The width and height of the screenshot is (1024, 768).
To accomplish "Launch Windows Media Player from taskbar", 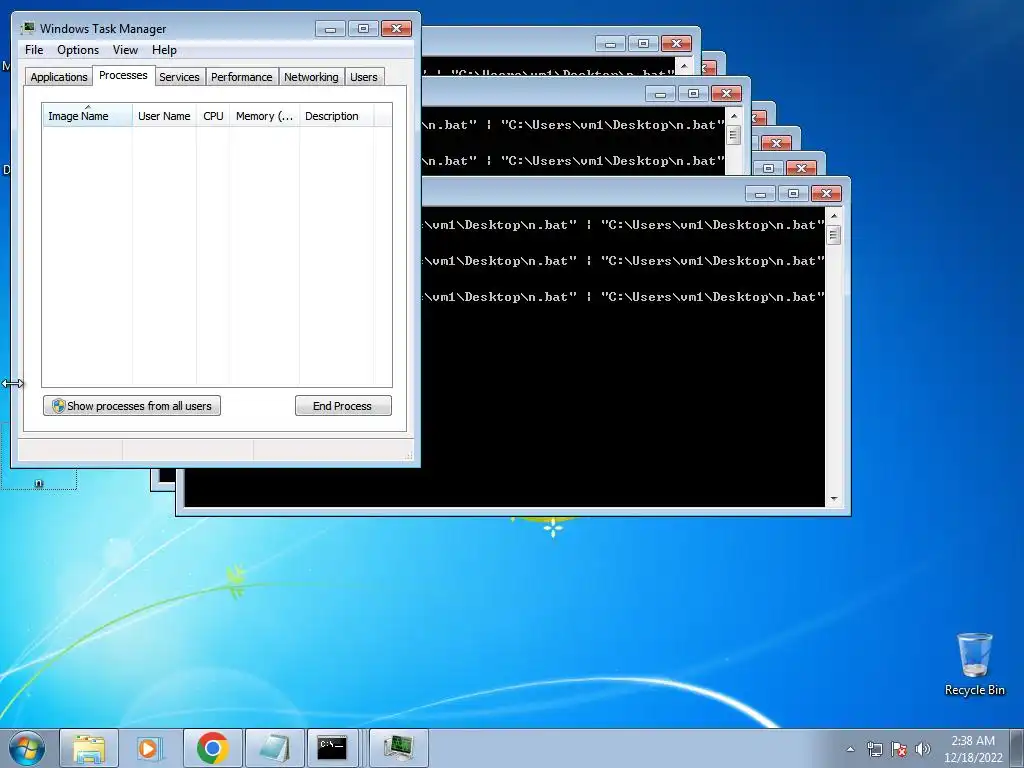I will point(150,748).
